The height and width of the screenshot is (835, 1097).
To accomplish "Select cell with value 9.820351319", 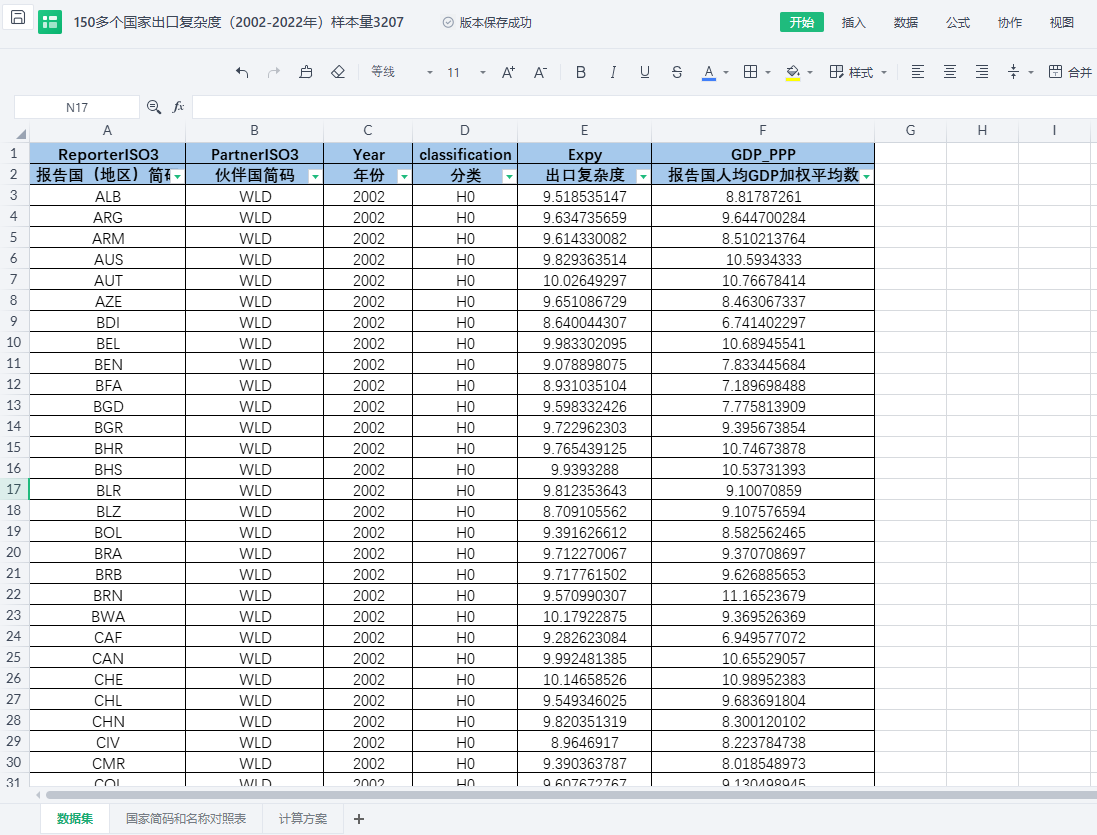I will (584, 722).
